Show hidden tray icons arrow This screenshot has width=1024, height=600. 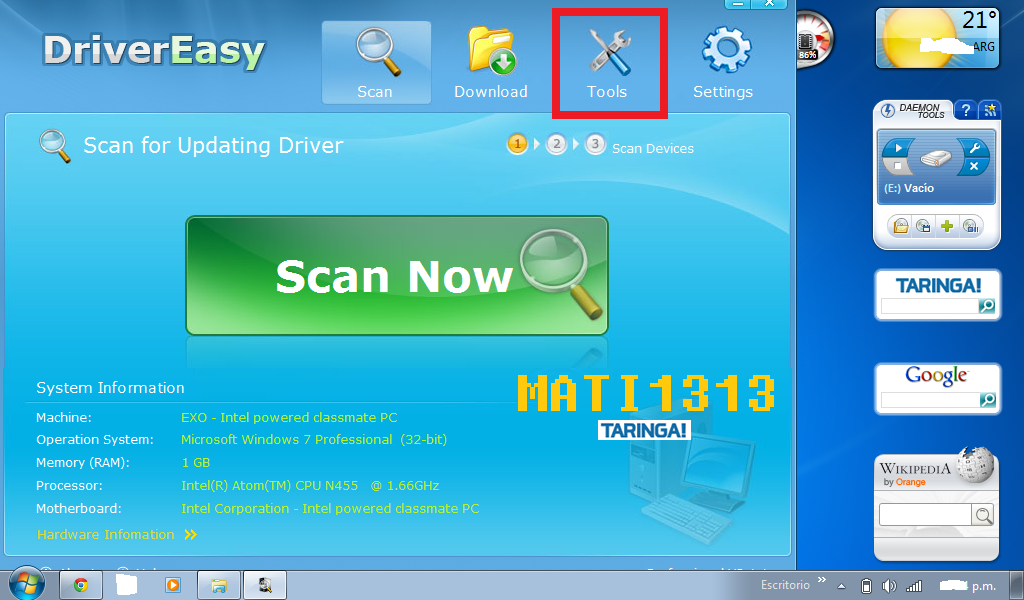pyautogui.click(x=841, y=586)
